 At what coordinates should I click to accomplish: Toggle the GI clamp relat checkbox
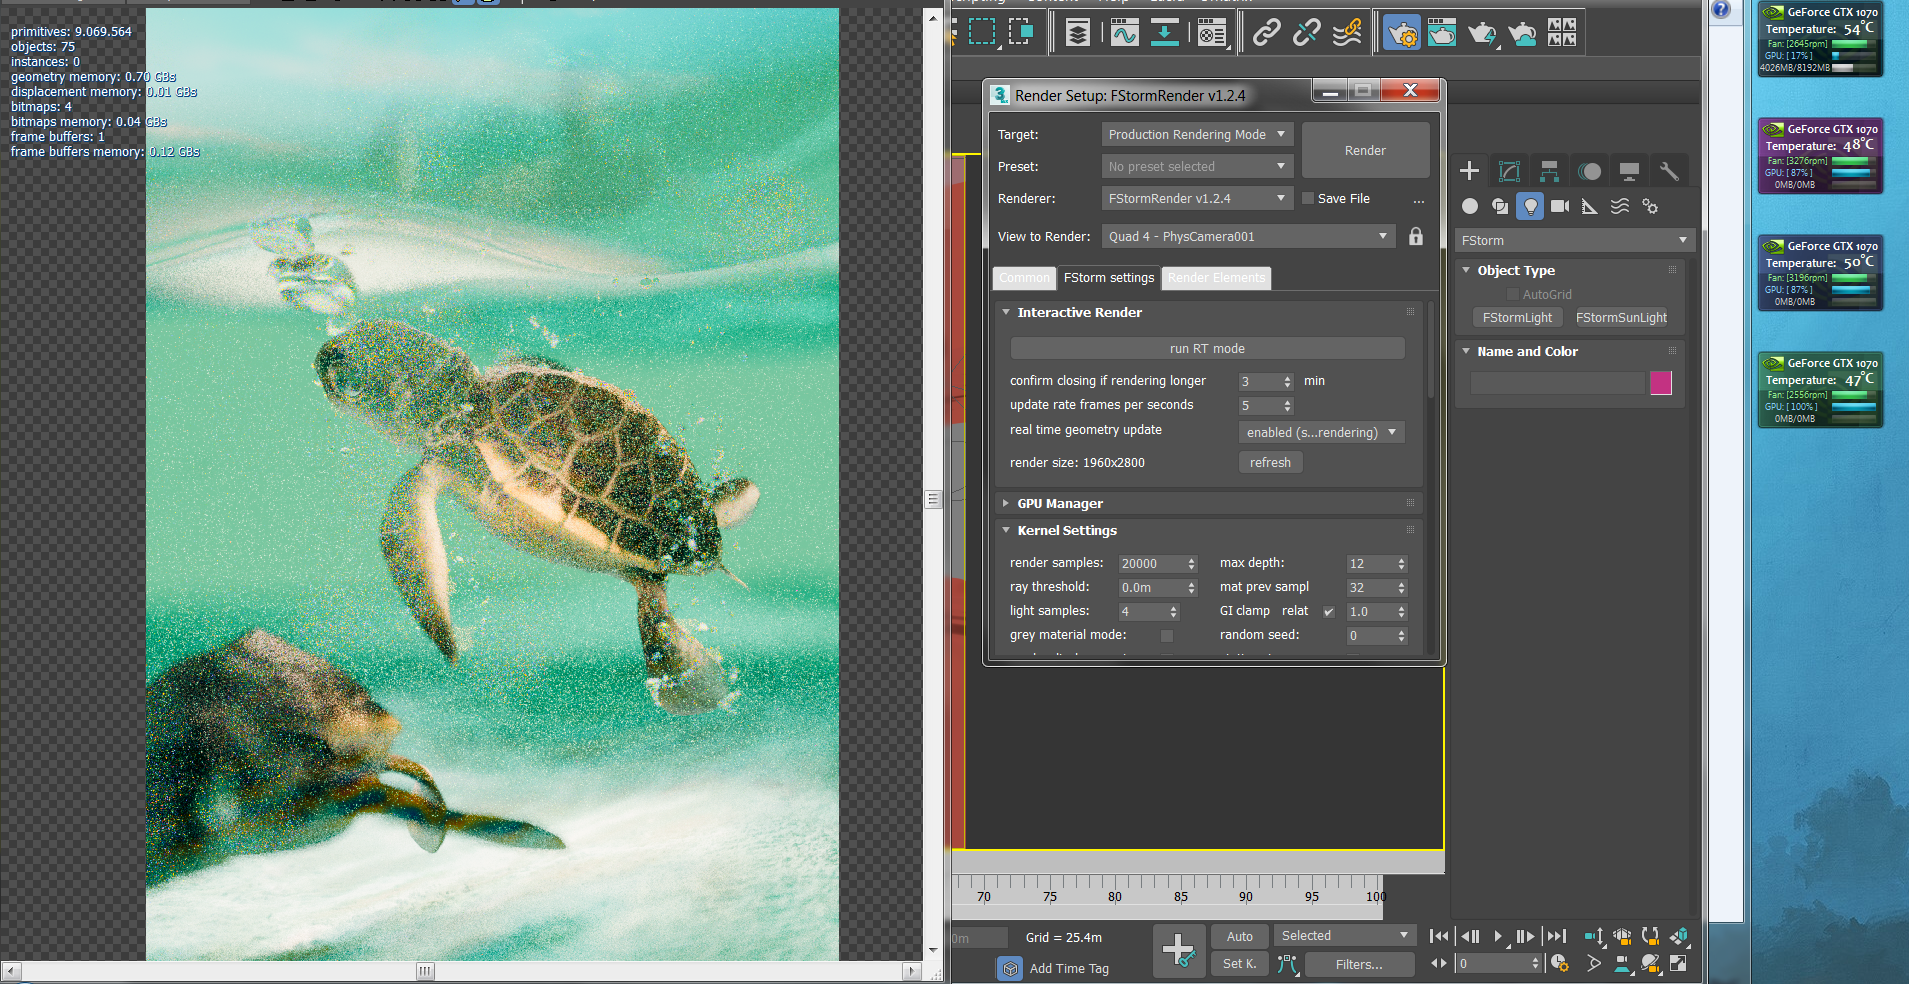coord(1328,611)
